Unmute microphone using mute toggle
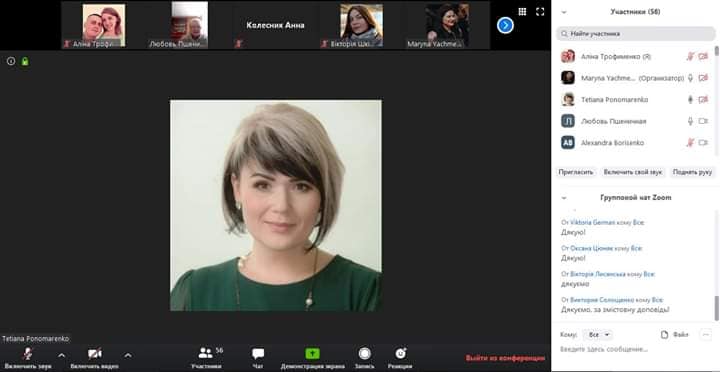This screenshot has height=372, width=720. pyautogui.click(x=28, y=354)
